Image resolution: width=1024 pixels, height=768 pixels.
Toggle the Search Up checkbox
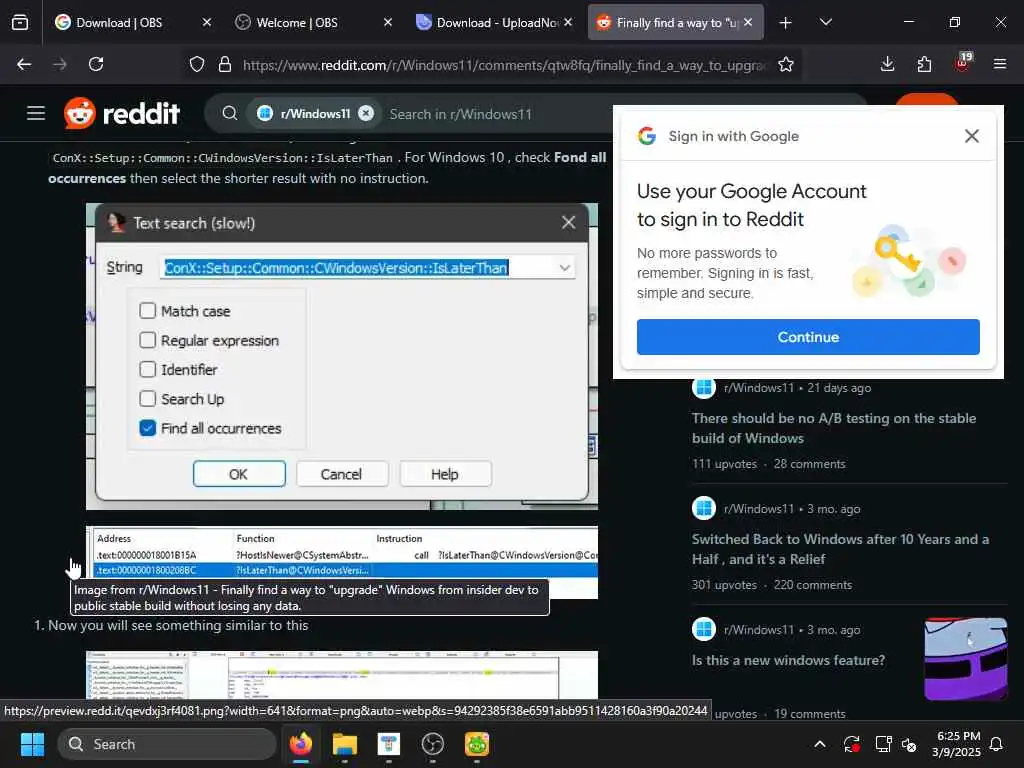(x=148, y=398)
